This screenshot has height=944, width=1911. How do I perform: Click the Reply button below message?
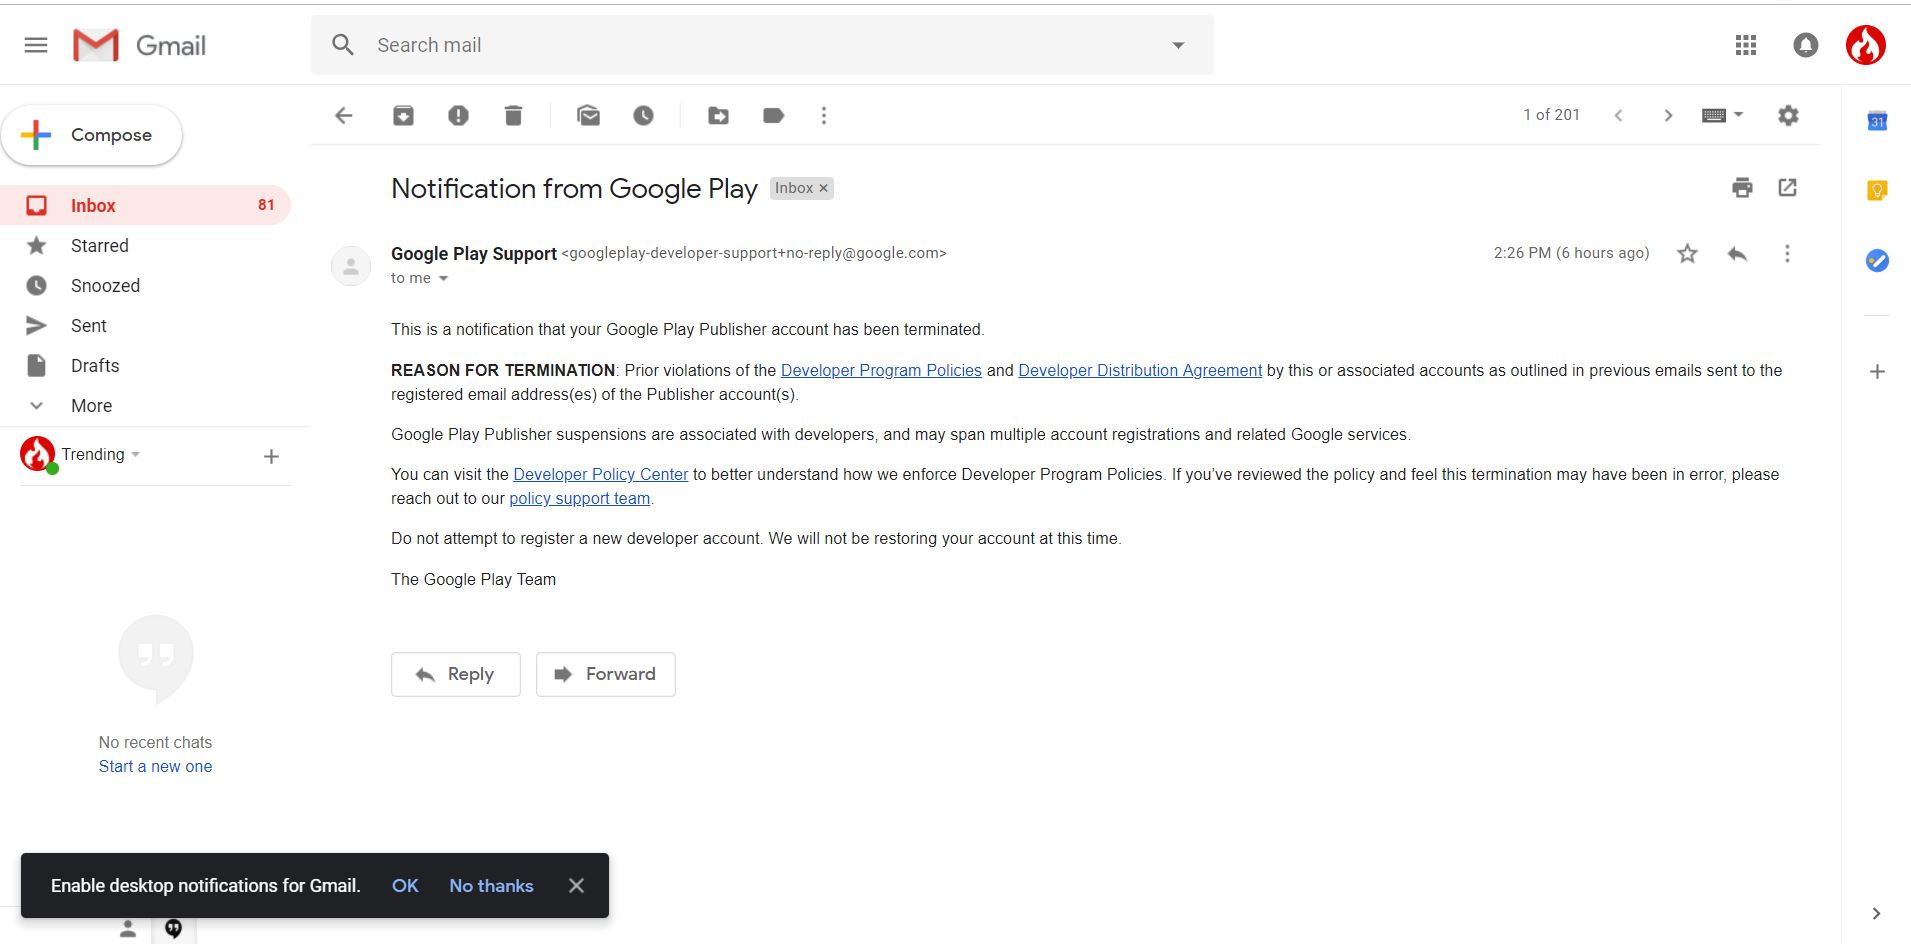456,674
